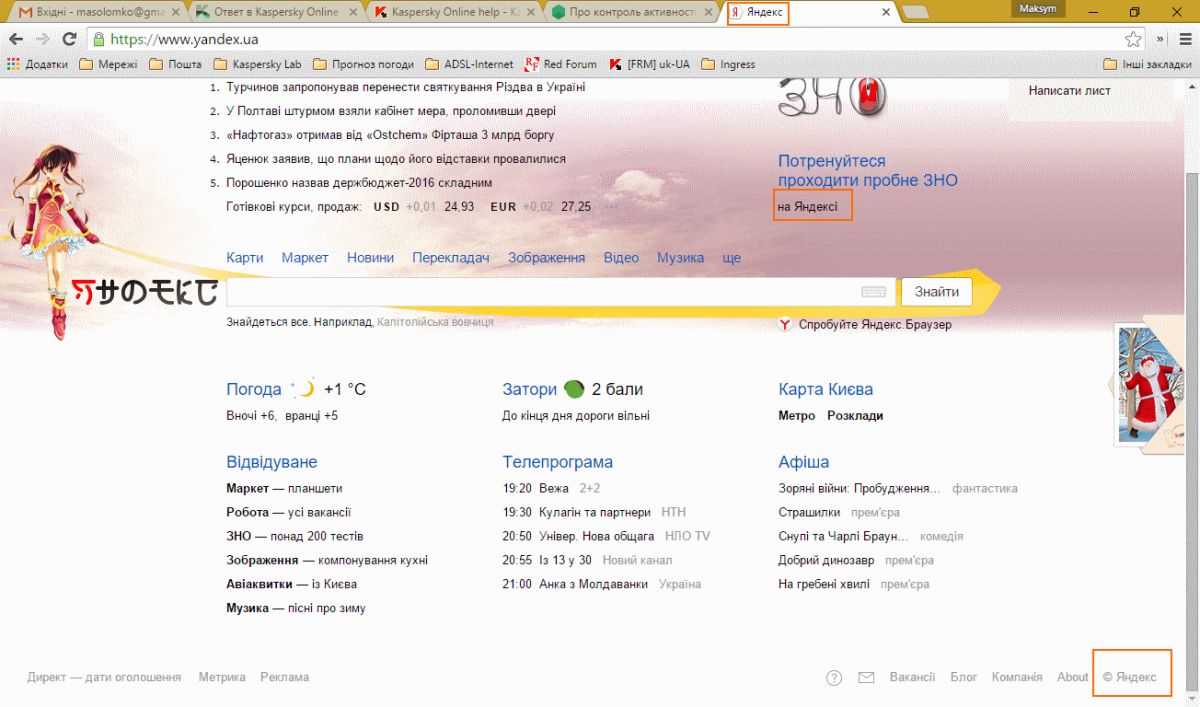This screenshot has height=707, width=1200.
Task: Click the ZNO mouse logo image
Action: (x=832, y=97)
